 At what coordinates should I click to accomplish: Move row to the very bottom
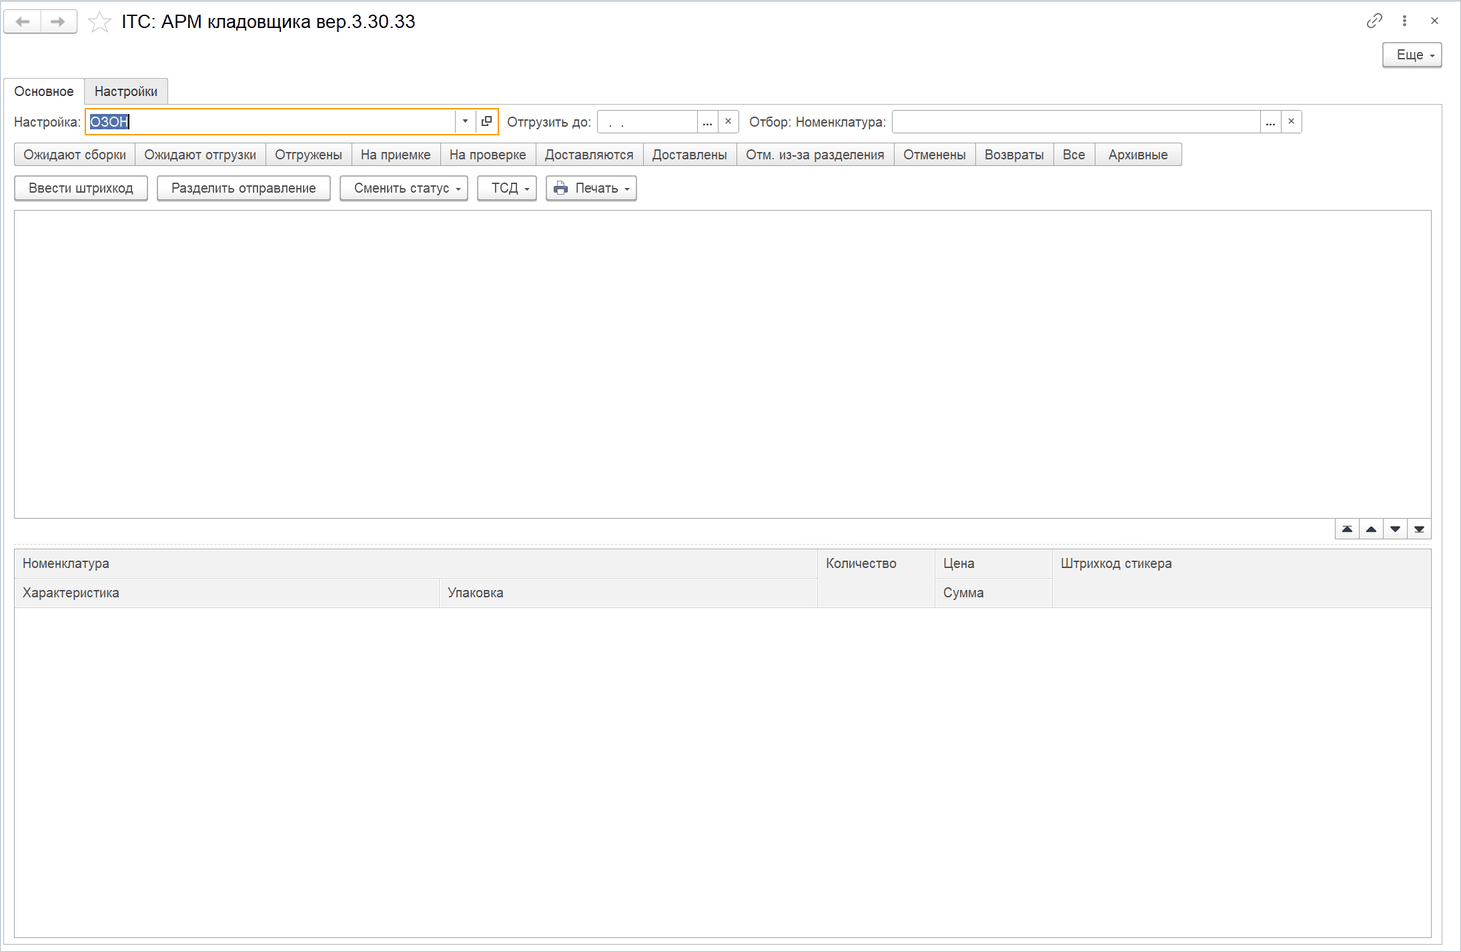[x=1419, y=529]
